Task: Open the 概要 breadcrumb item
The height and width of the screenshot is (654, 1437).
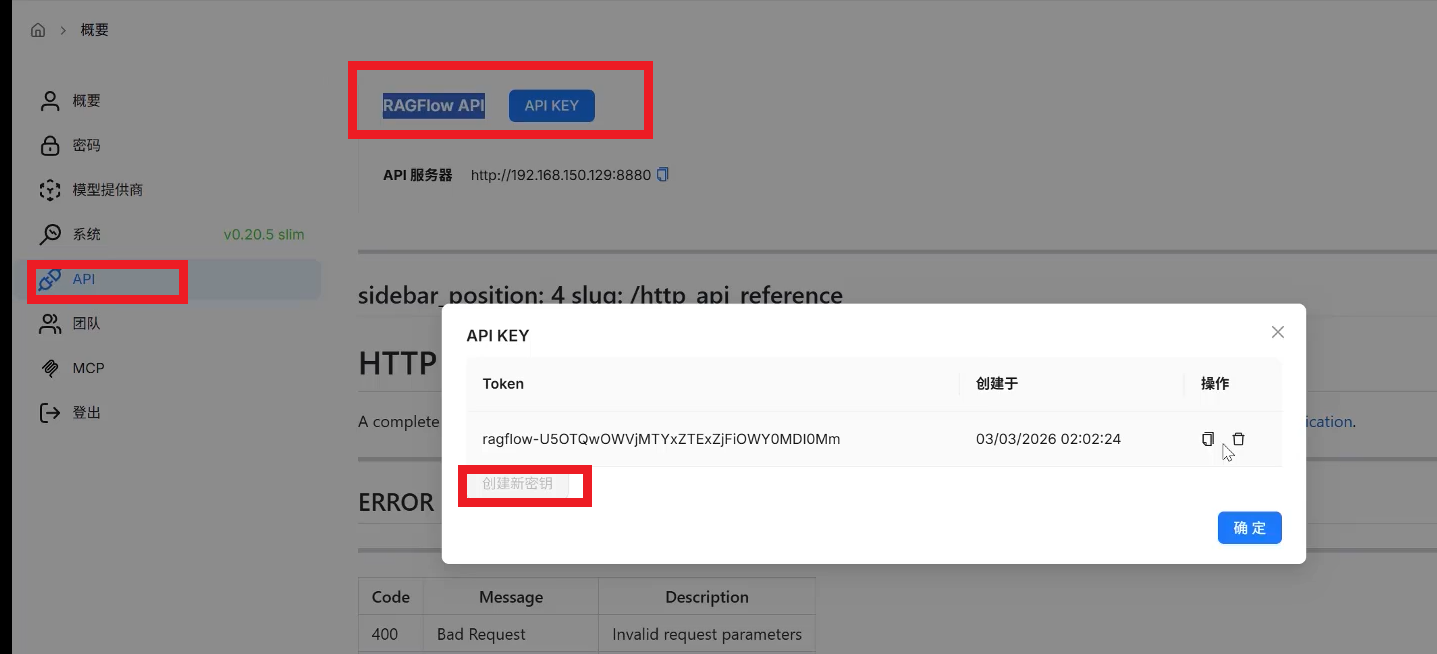Action: [95, 30]
